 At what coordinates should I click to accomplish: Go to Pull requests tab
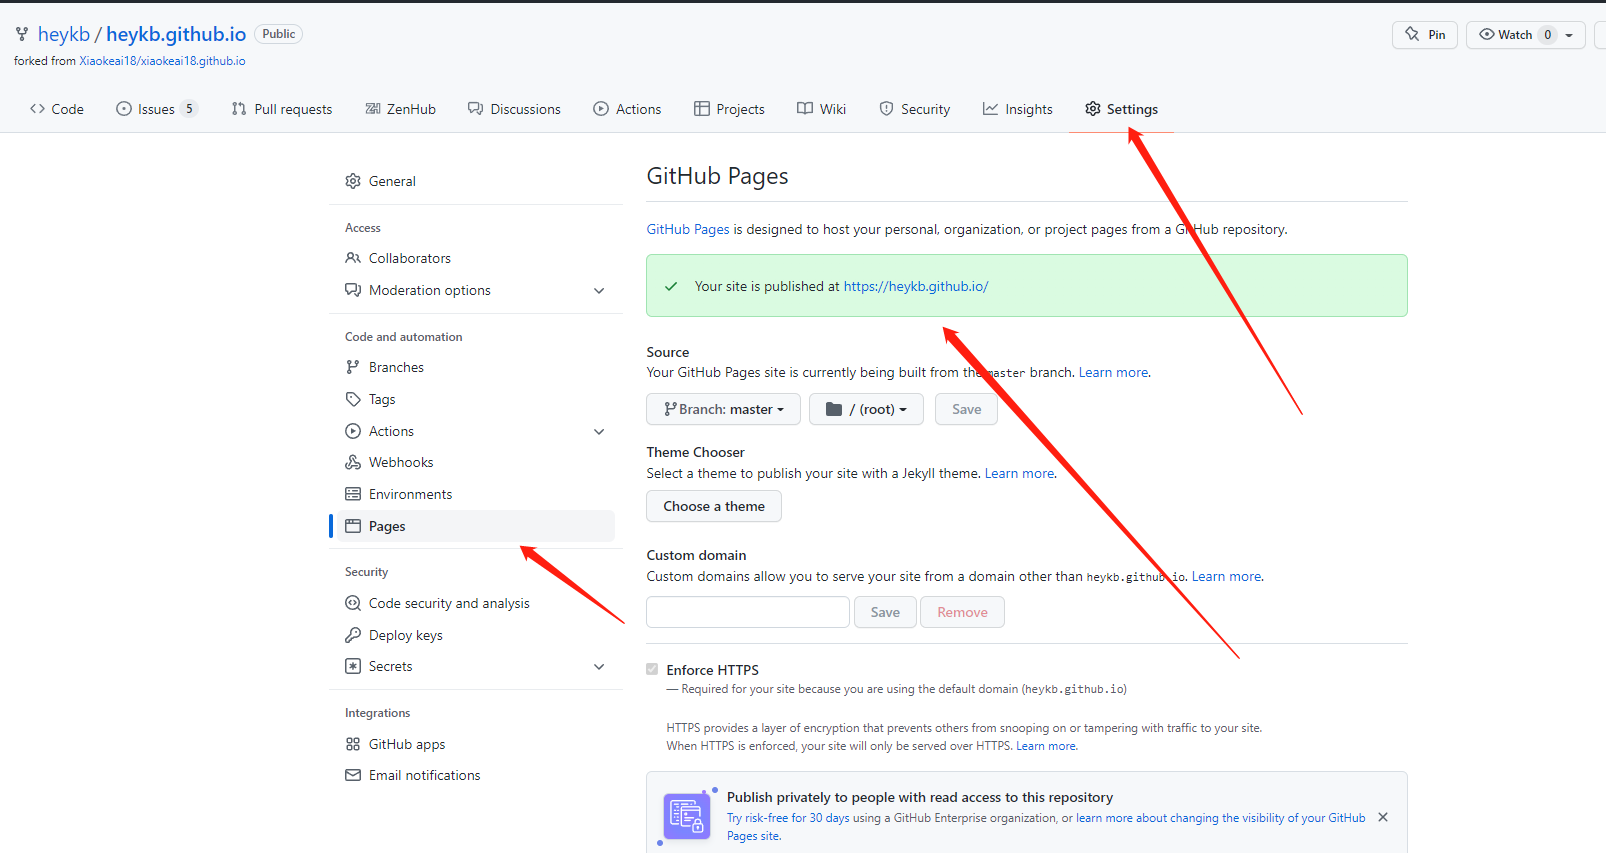click(x=282, y=109)
